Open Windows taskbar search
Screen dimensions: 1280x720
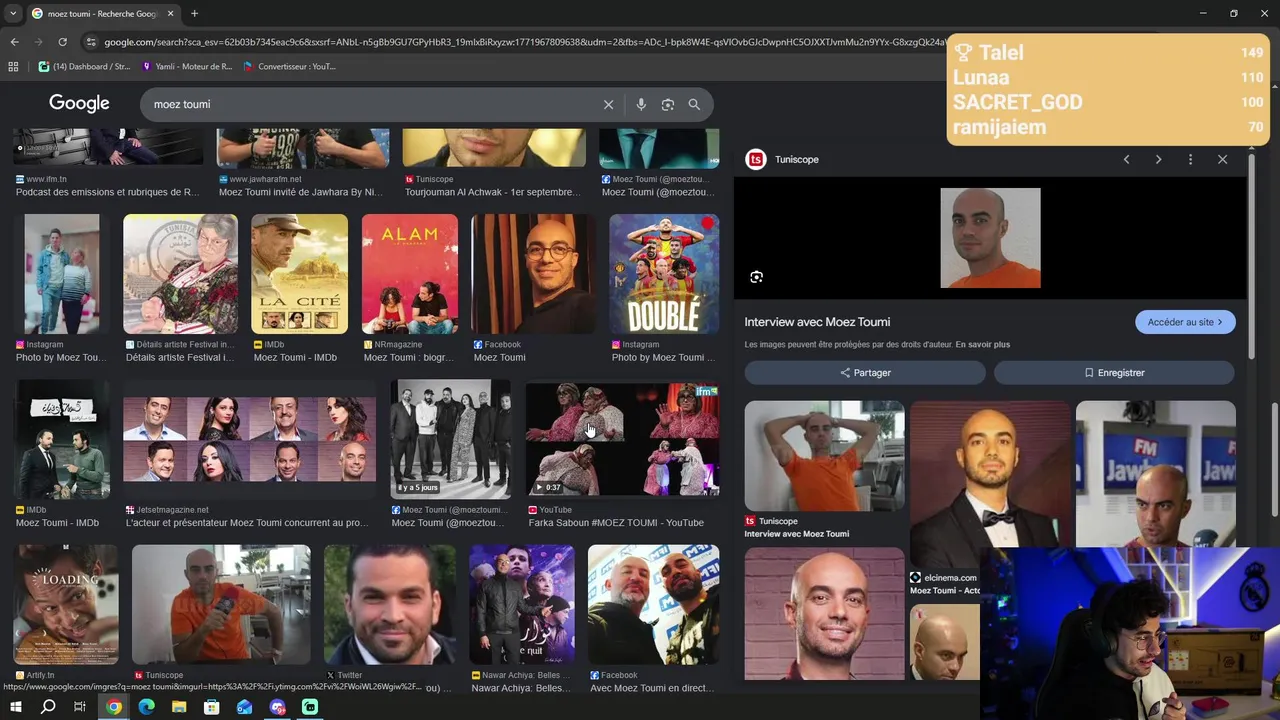click(x=48, y=707)
